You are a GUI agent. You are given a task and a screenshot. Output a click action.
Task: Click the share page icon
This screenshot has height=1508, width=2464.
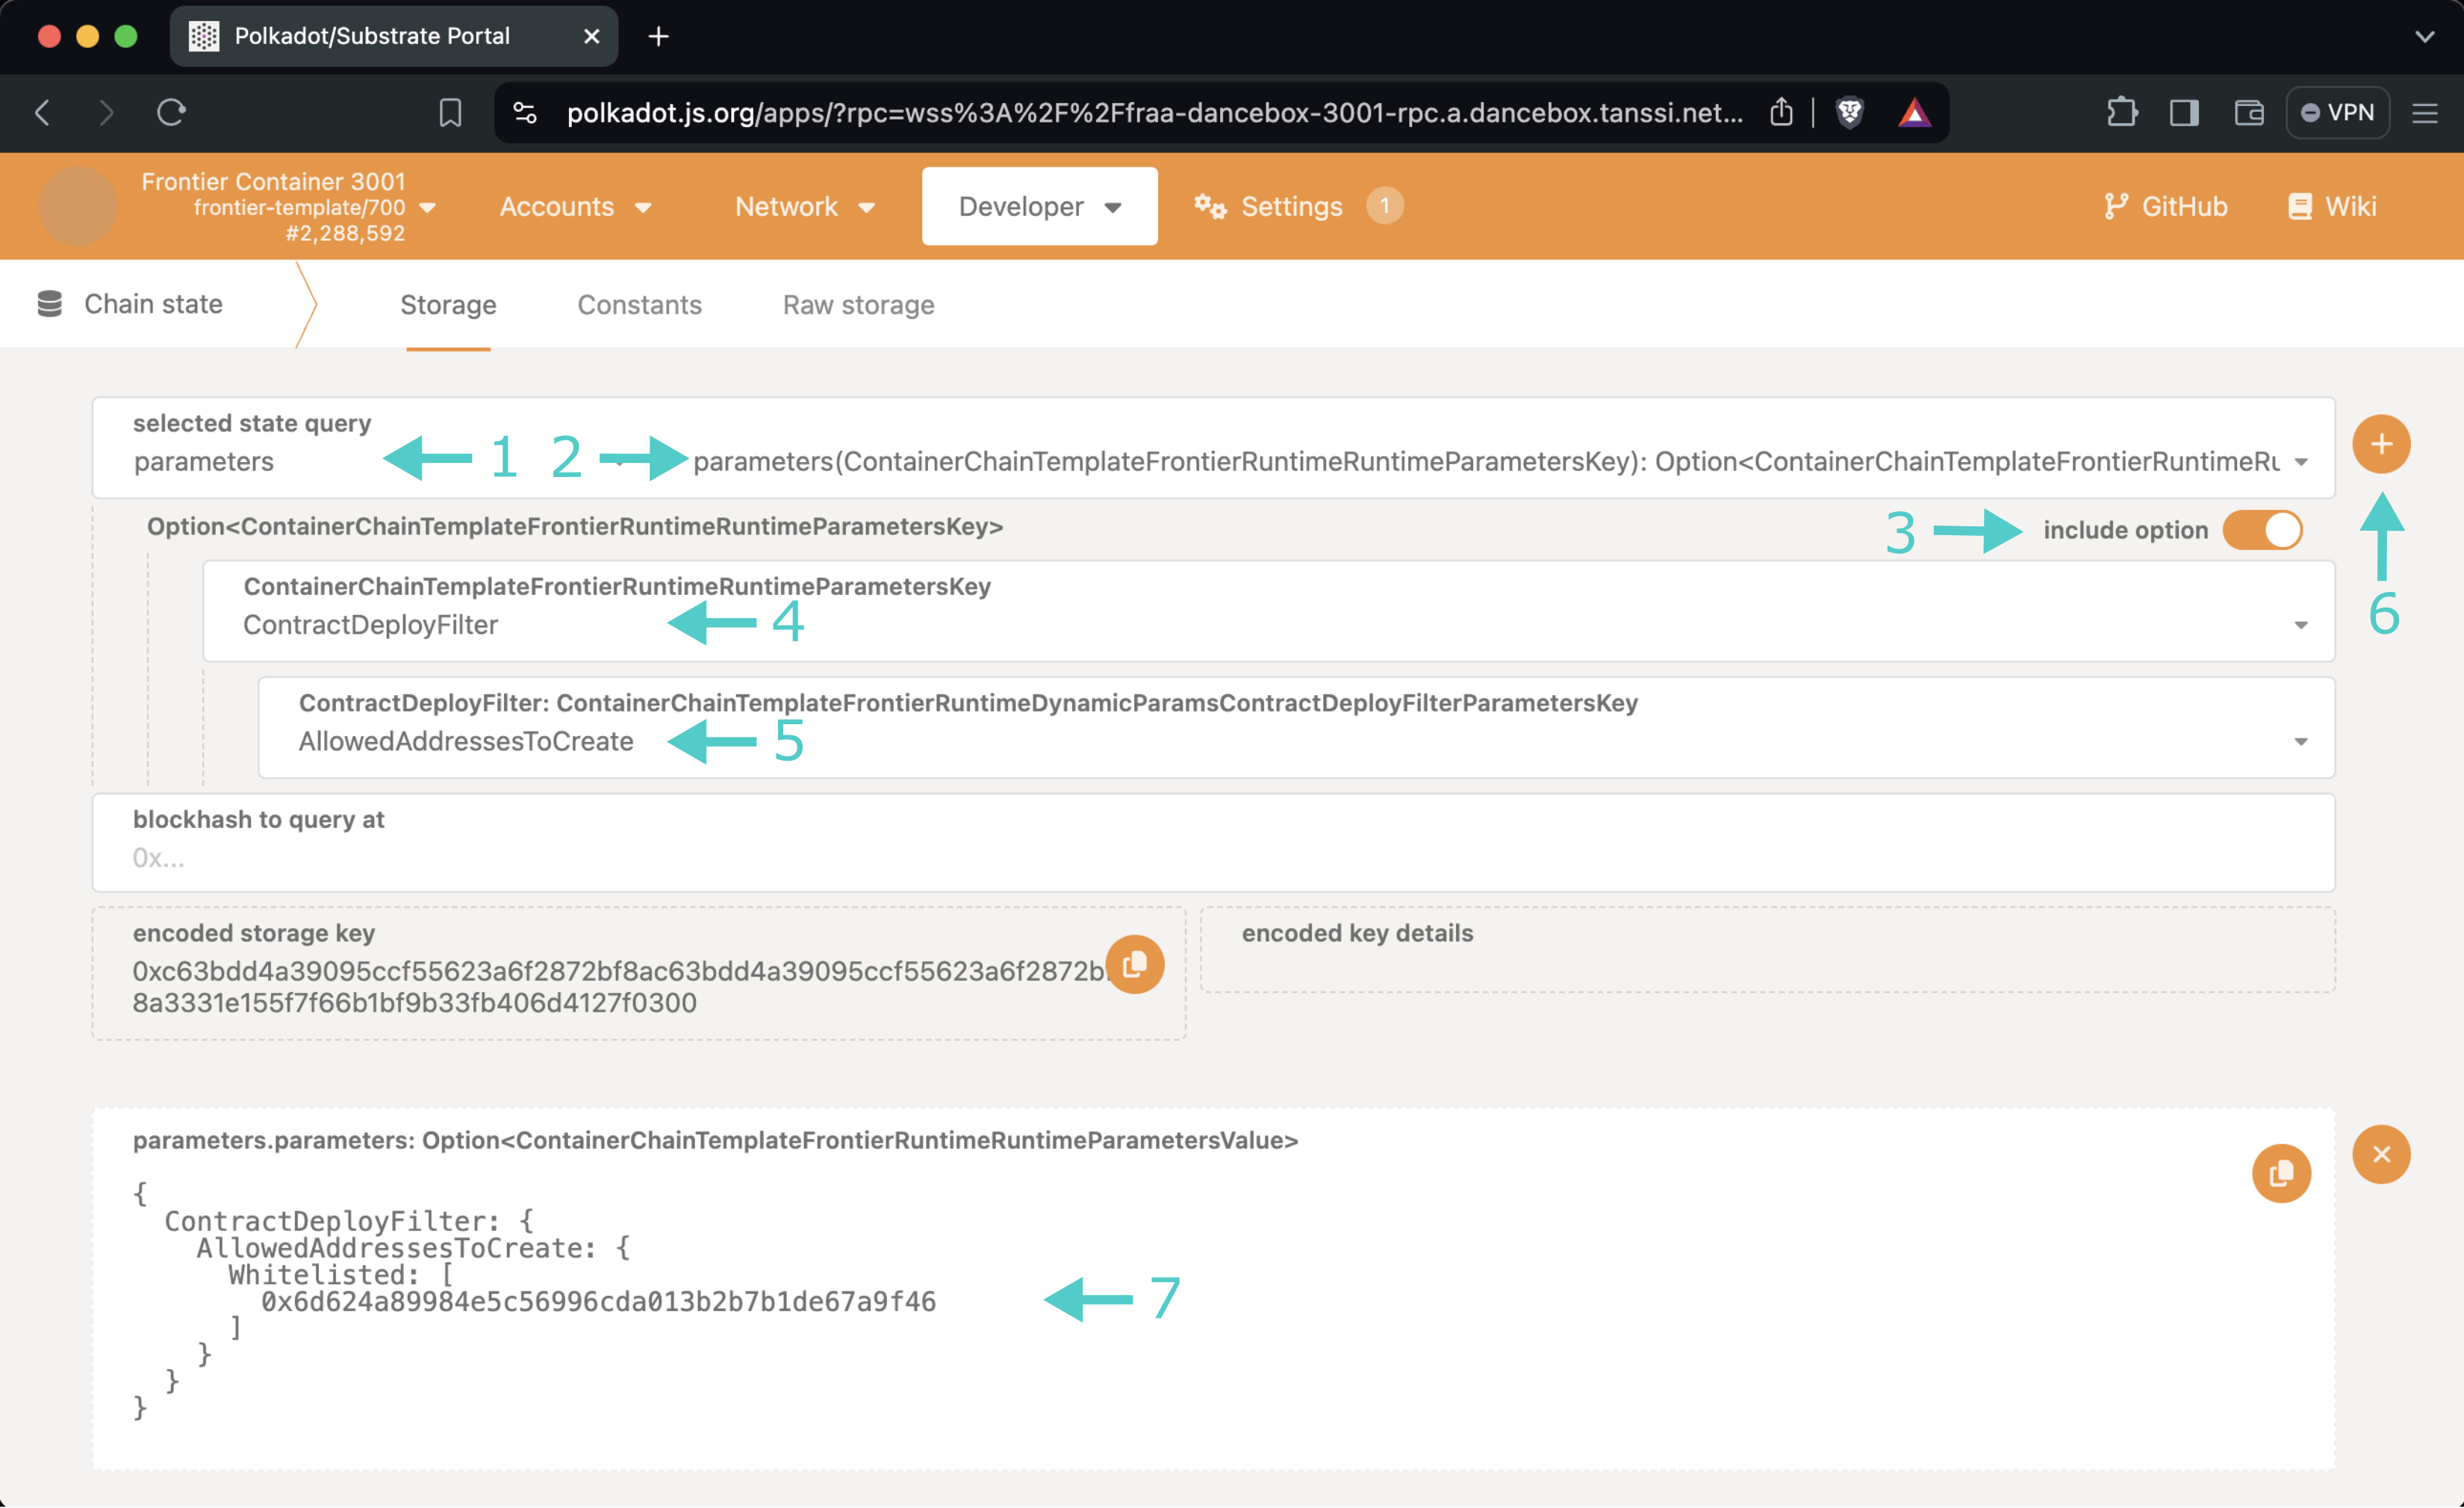pyautogui.click(x=1780, y=112)
